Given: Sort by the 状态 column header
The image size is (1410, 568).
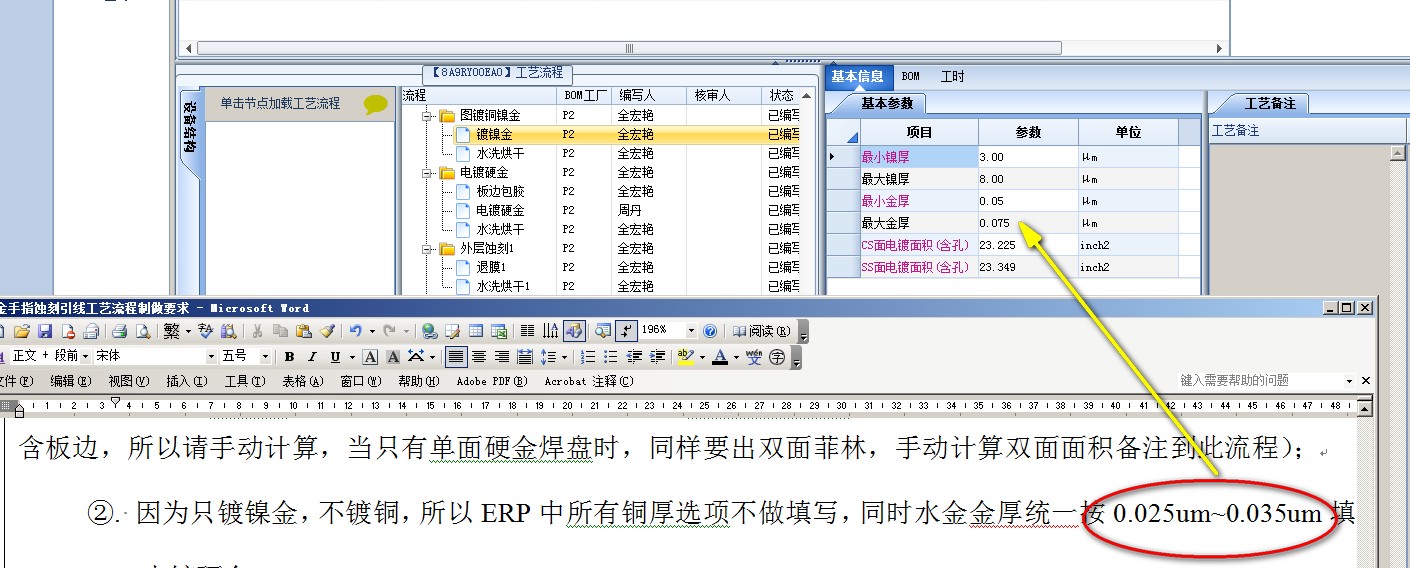Looking at the screenshot, I should click(782, 95).
